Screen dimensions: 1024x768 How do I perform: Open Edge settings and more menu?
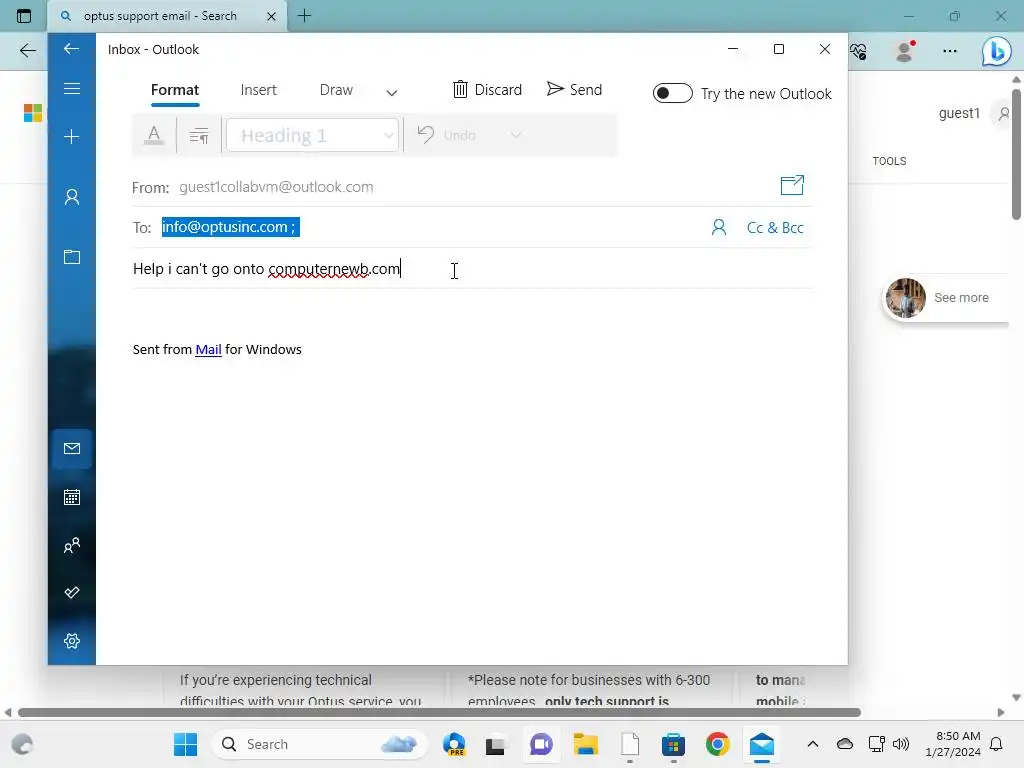[950, 51]
